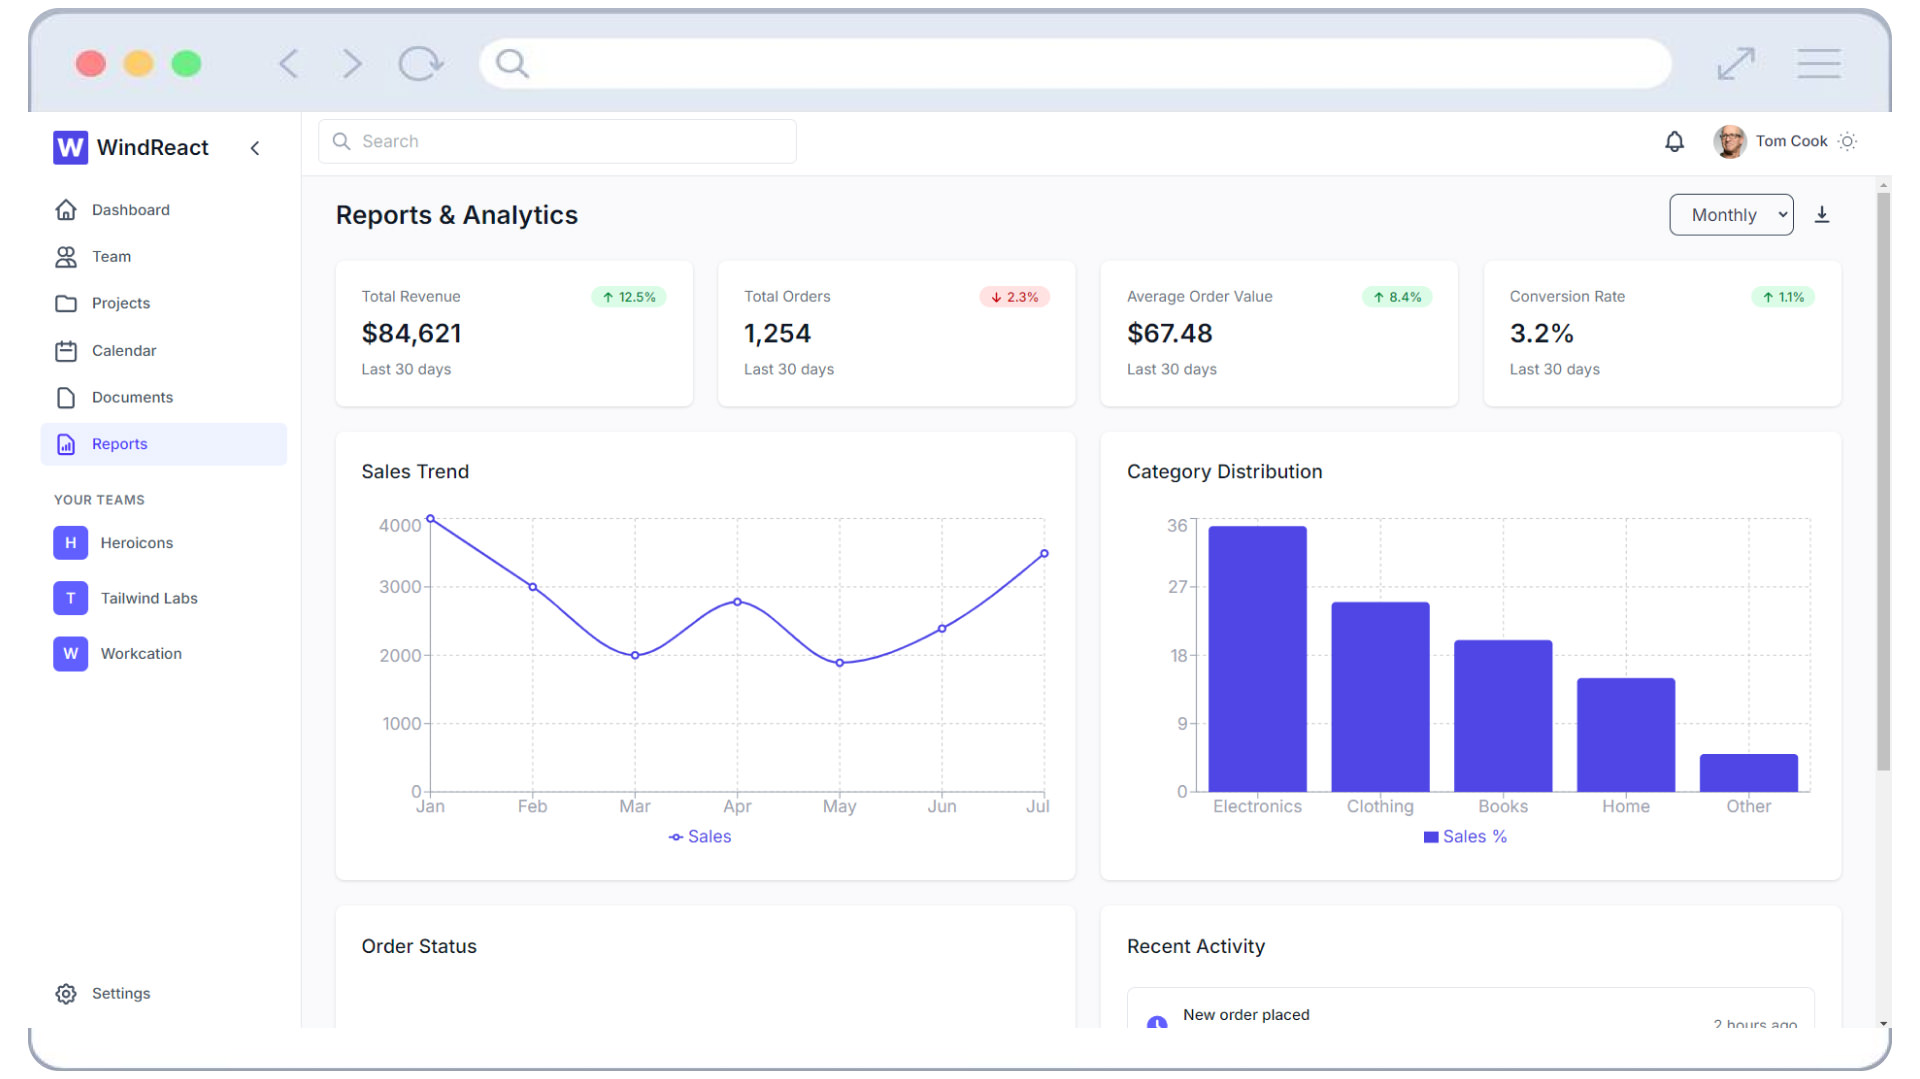Open the browser hamburger menu
This screenshot has height=1079, width=1920.
pos(1818,64)
